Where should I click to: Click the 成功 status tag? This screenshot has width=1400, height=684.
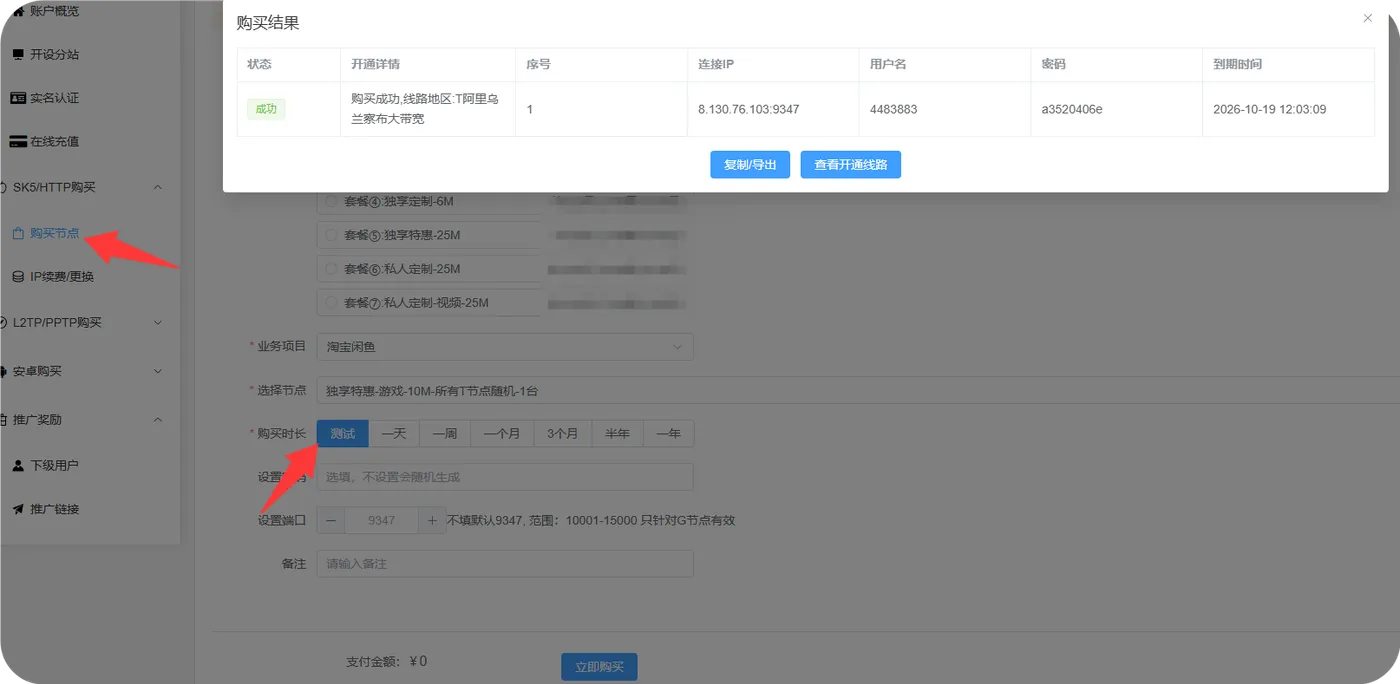pos(266,109)
